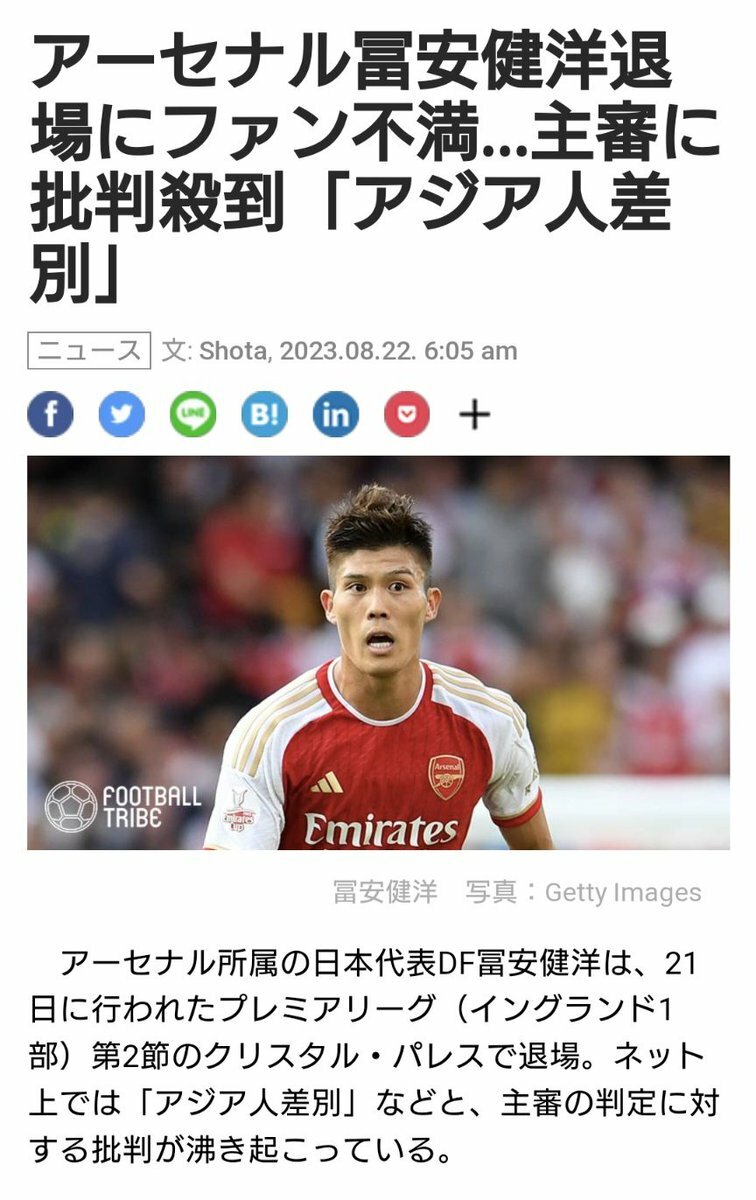The width and height of the screenshot is (756, 1200).
Task: Open the Tomiyasu Arsenal photo
Action: tap(378, 653)
